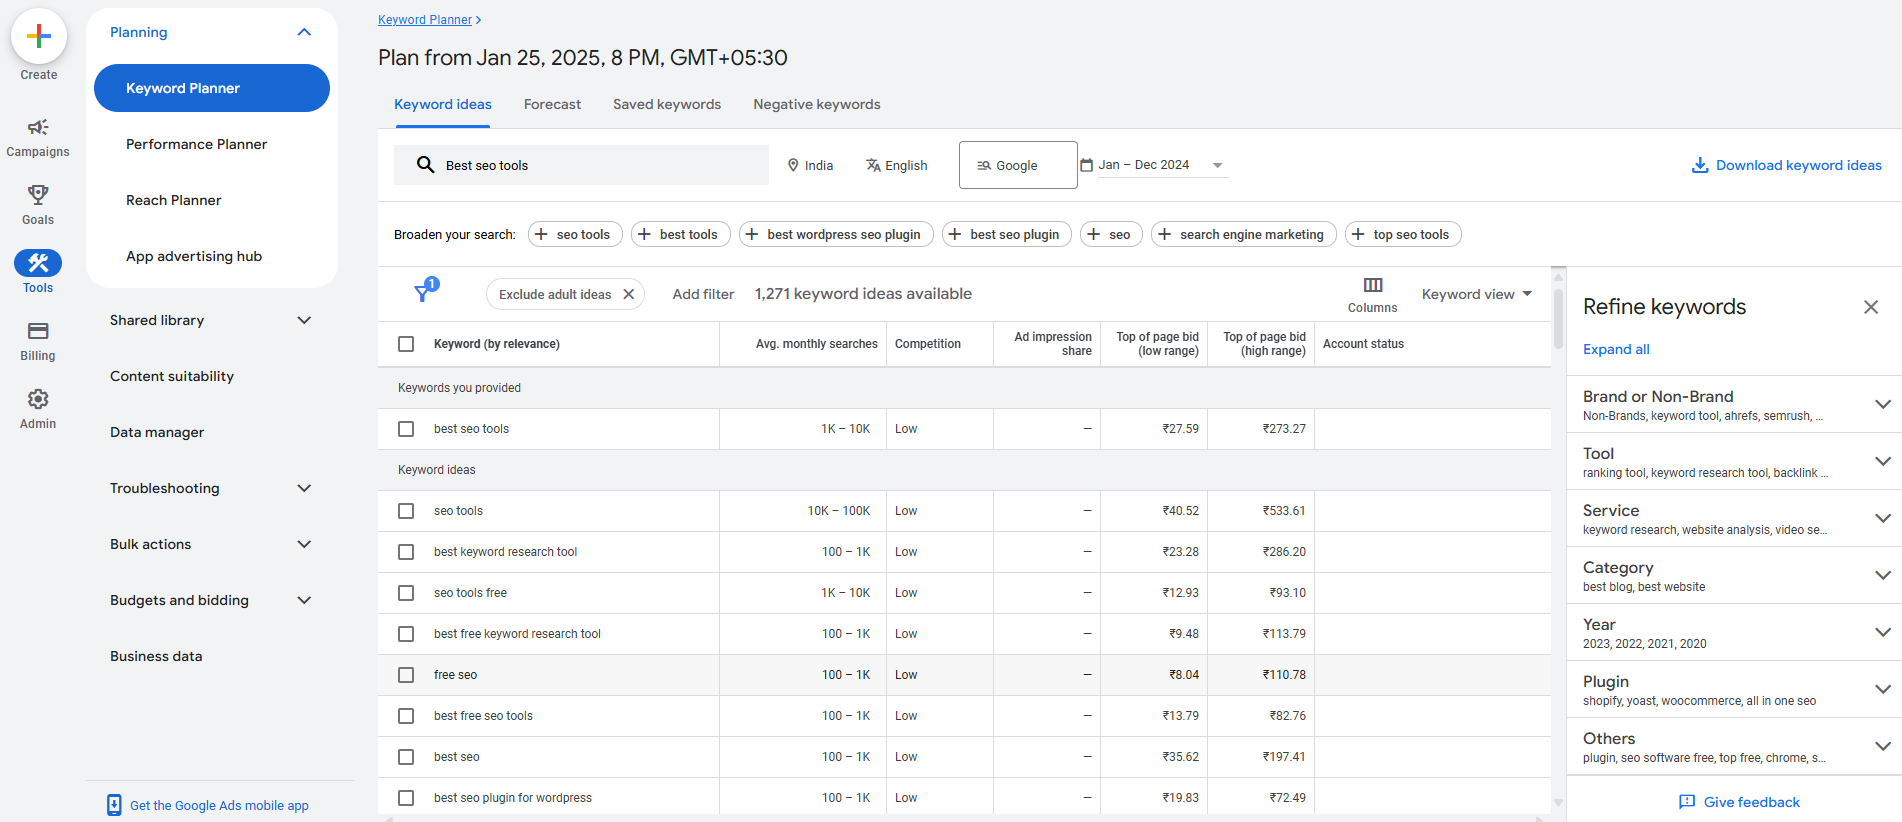1902x822 pixels.
Task: Click Download keyword ideas
Action: 1786,165
